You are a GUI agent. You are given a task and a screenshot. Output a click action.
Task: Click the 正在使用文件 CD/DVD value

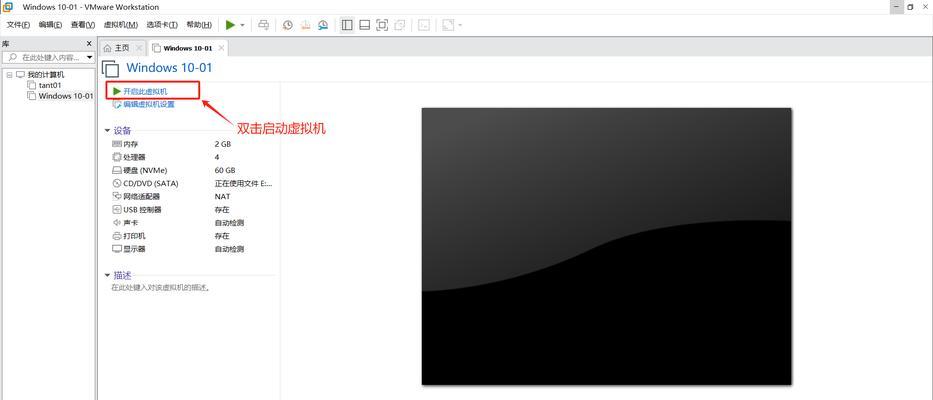coord(243,183)
